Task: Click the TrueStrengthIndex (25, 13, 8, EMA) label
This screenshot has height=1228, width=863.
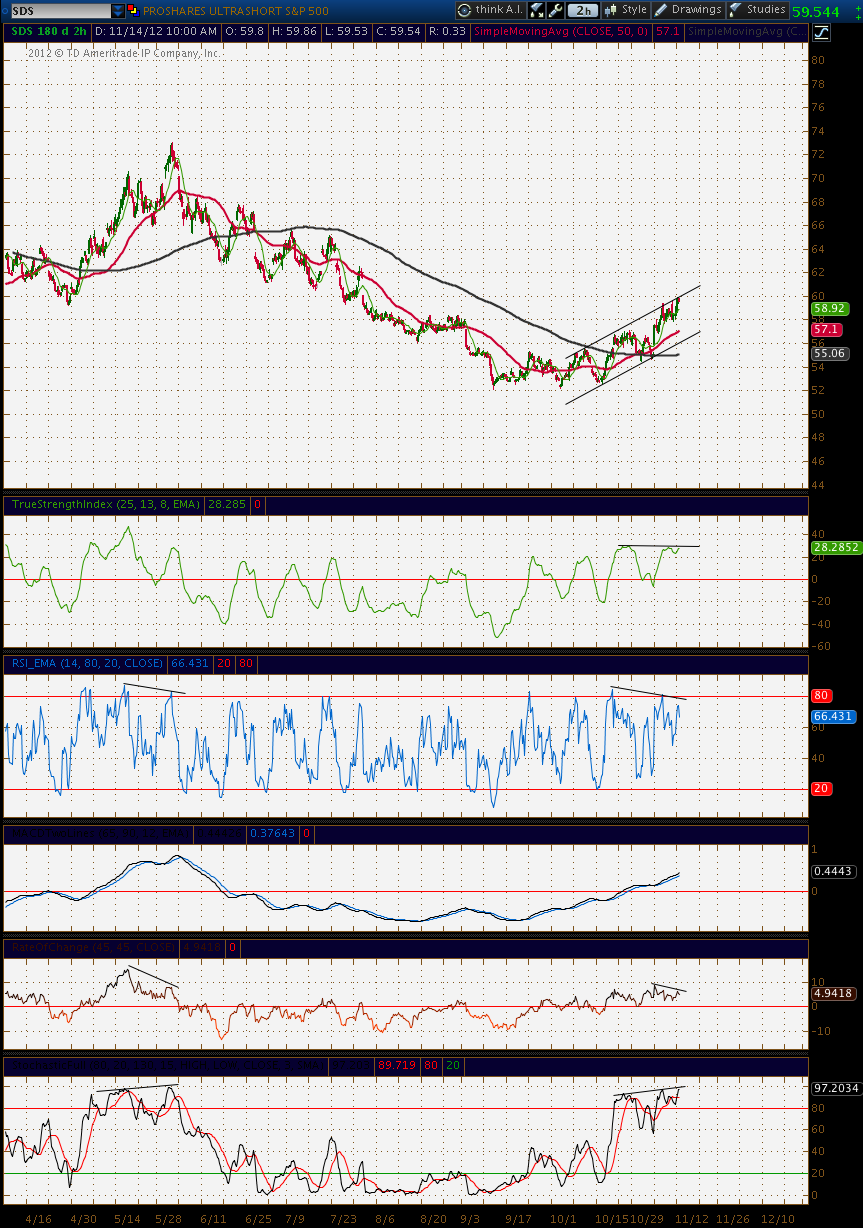Action: coord(106,505)
